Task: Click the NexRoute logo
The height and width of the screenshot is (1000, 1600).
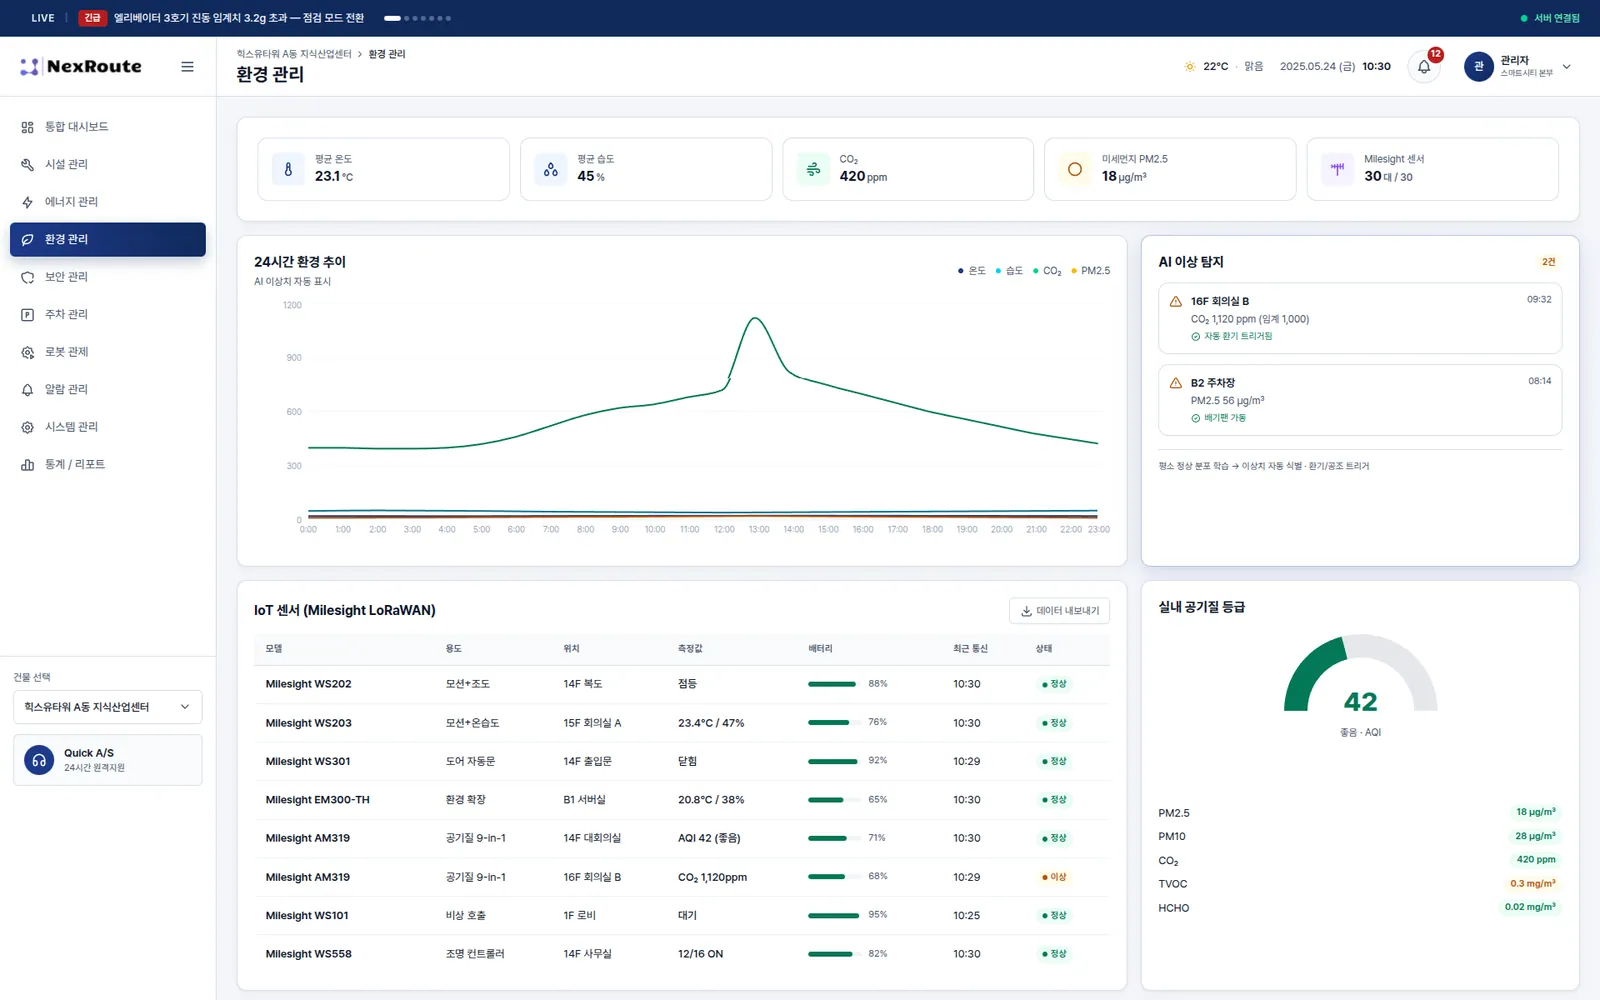Action: pos(81,67)
